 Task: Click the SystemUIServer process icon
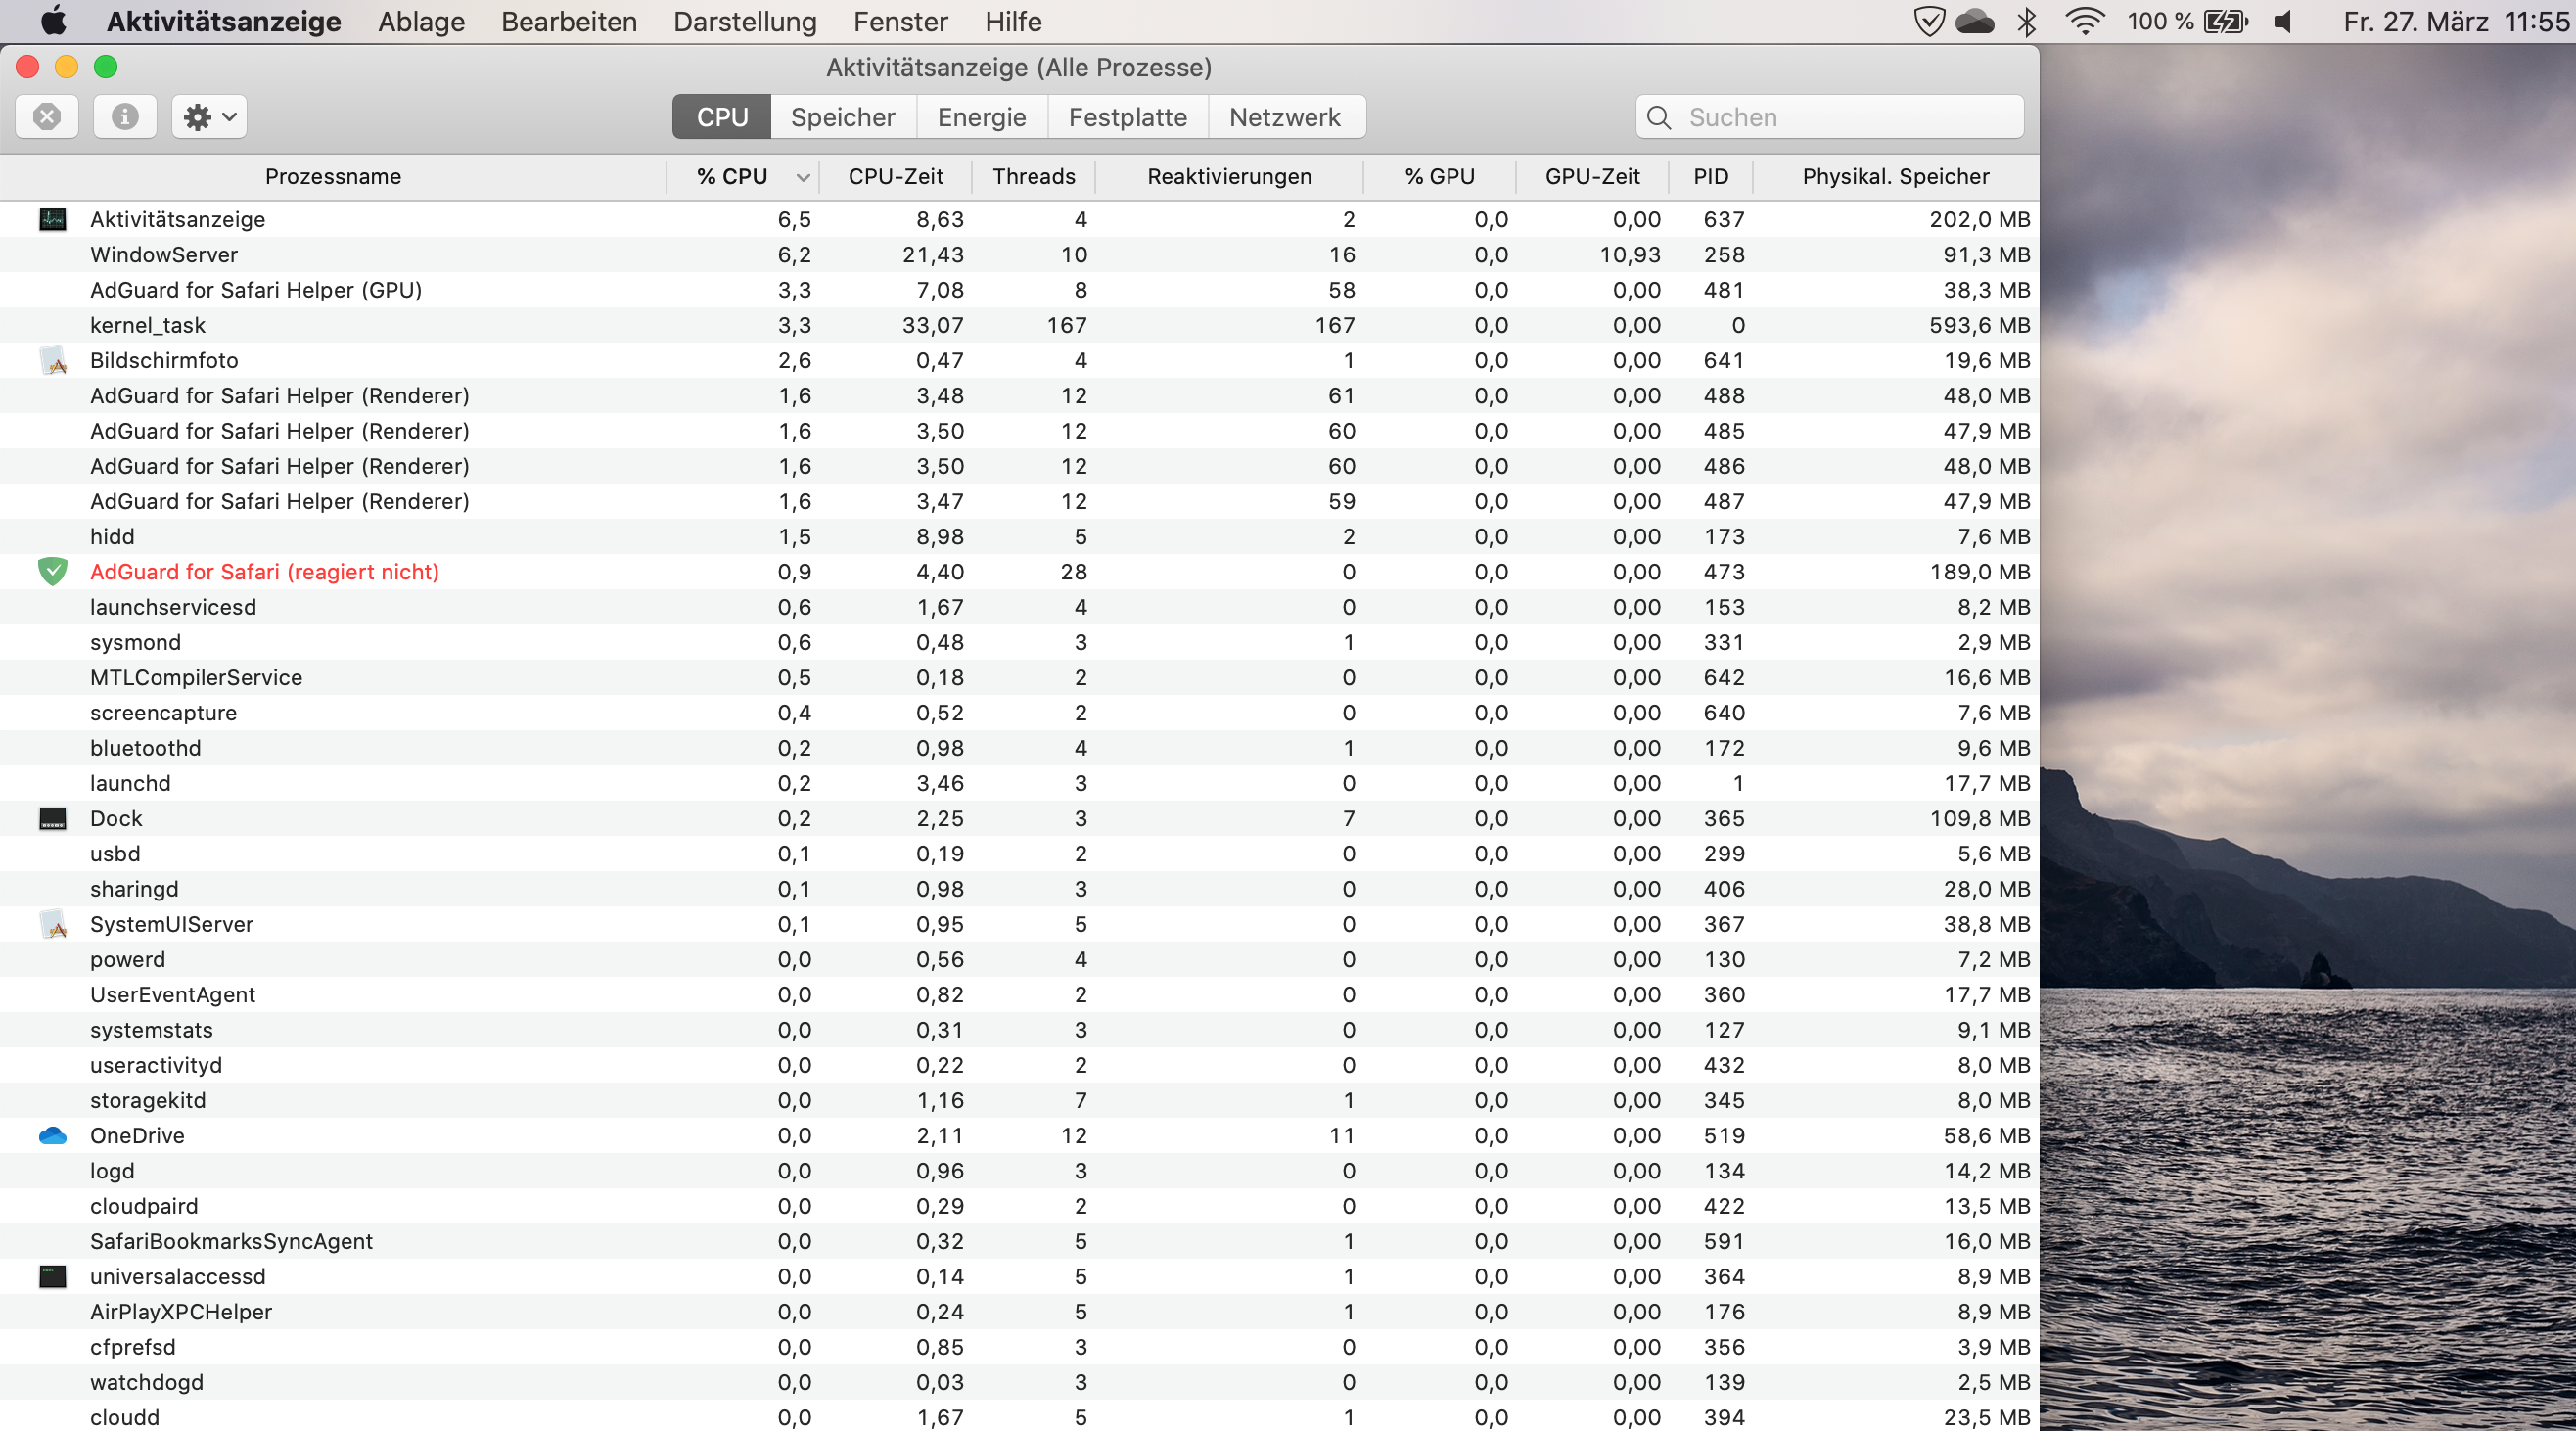coord(53,924)
